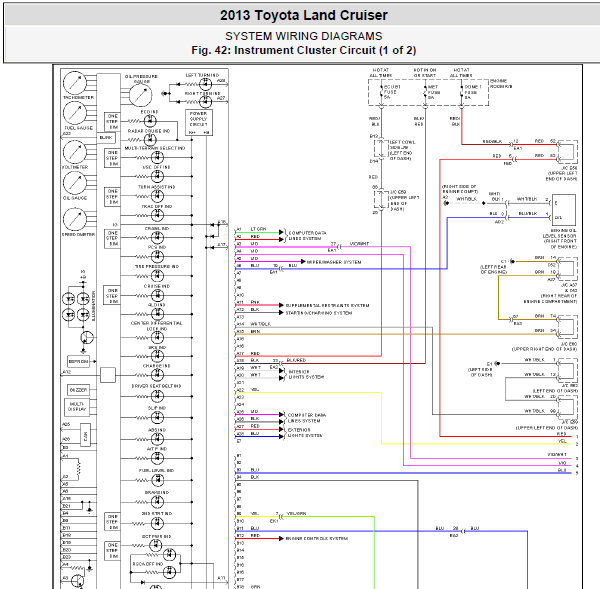Click the "SUPPLEMENTAL RESTRAINTS SYSTEM" reference
The image size is (600, 589).
pyautogui.click(x=328, y=305)
